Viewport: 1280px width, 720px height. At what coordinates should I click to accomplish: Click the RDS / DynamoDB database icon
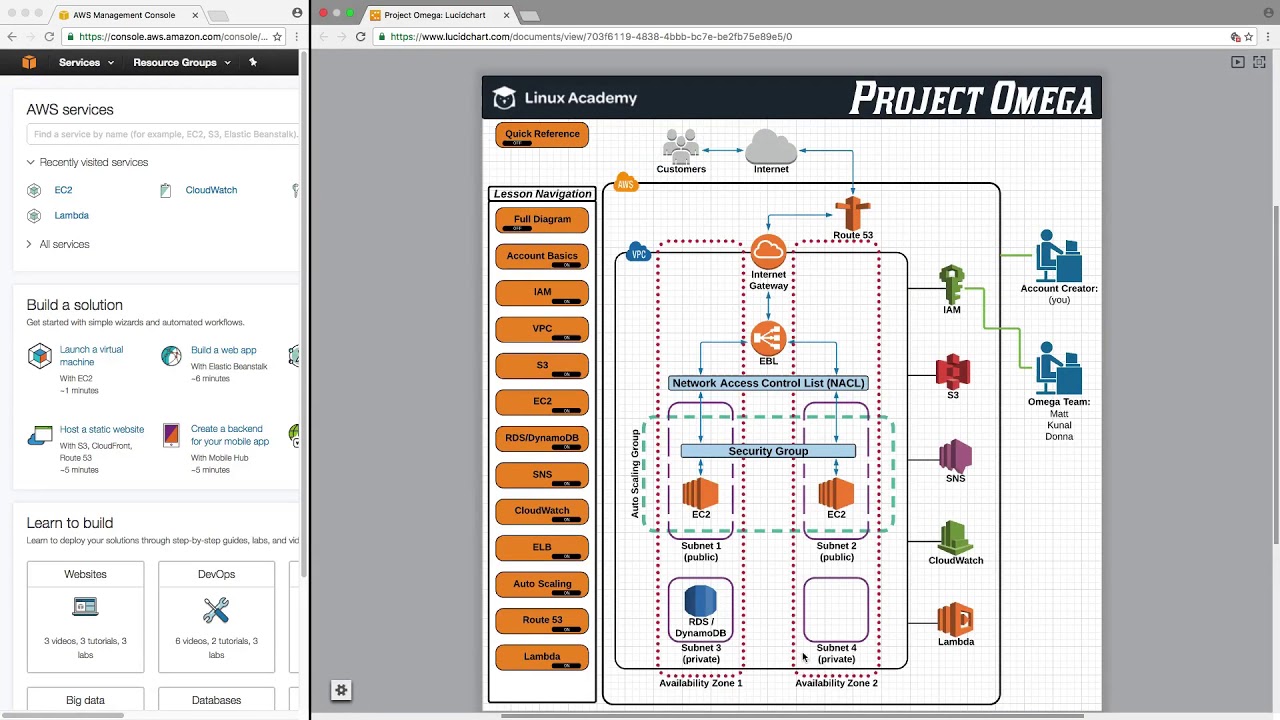(x=700, y=600)
